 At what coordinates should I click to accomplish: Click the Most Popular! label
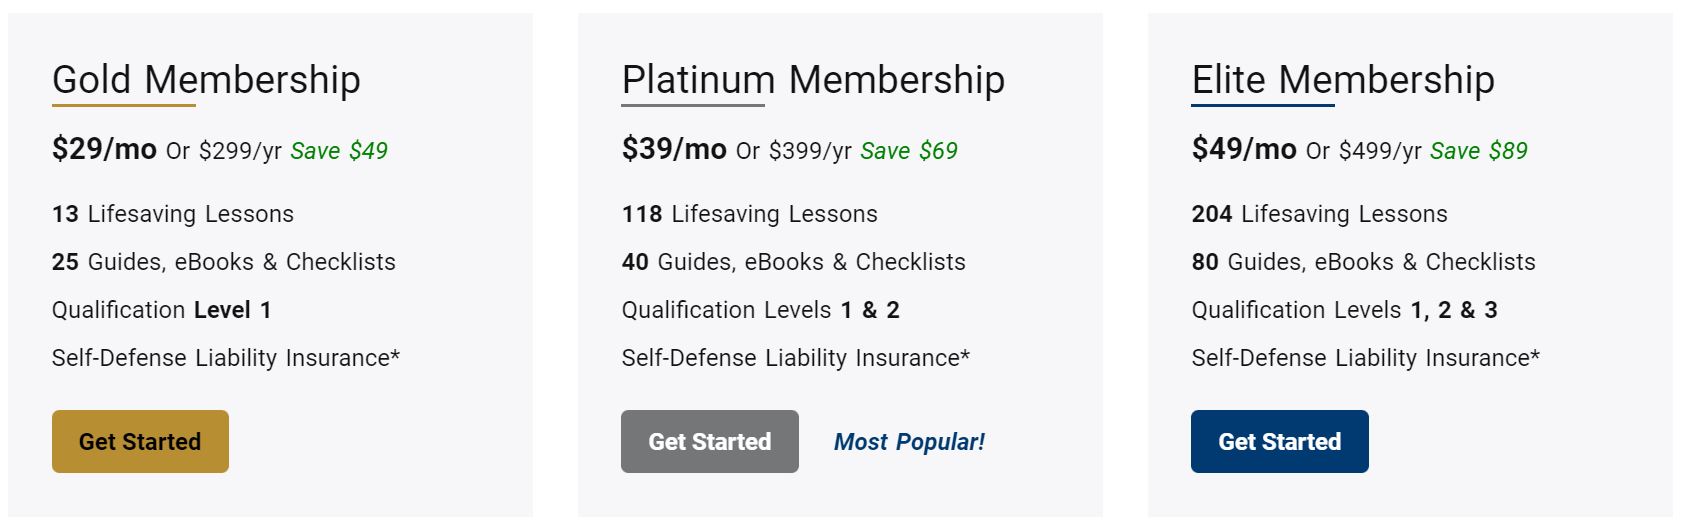tap(909, 442)
